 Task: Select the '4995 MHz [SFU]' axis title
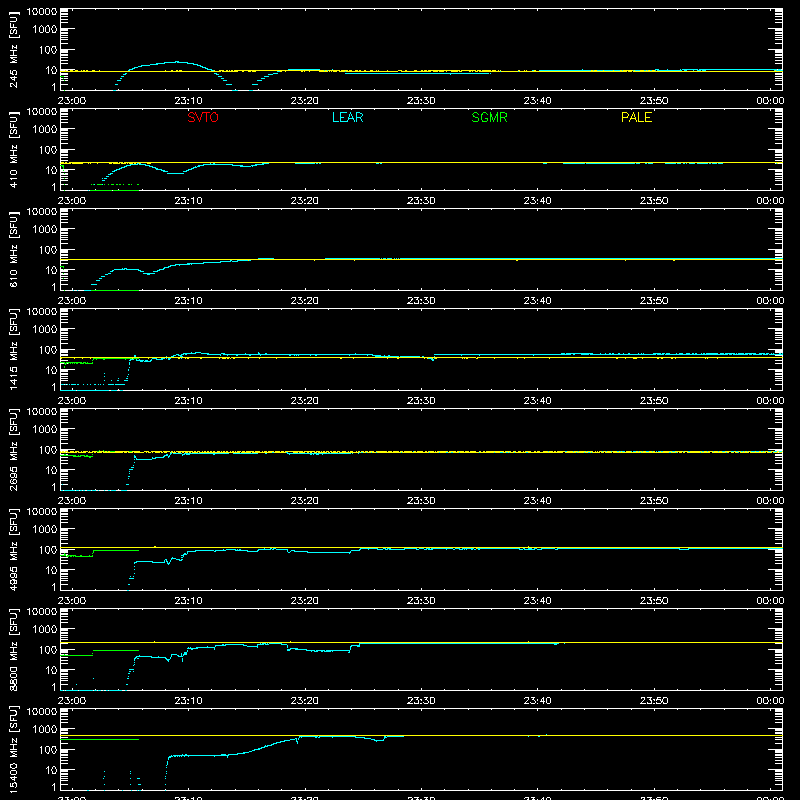(14, 549)
